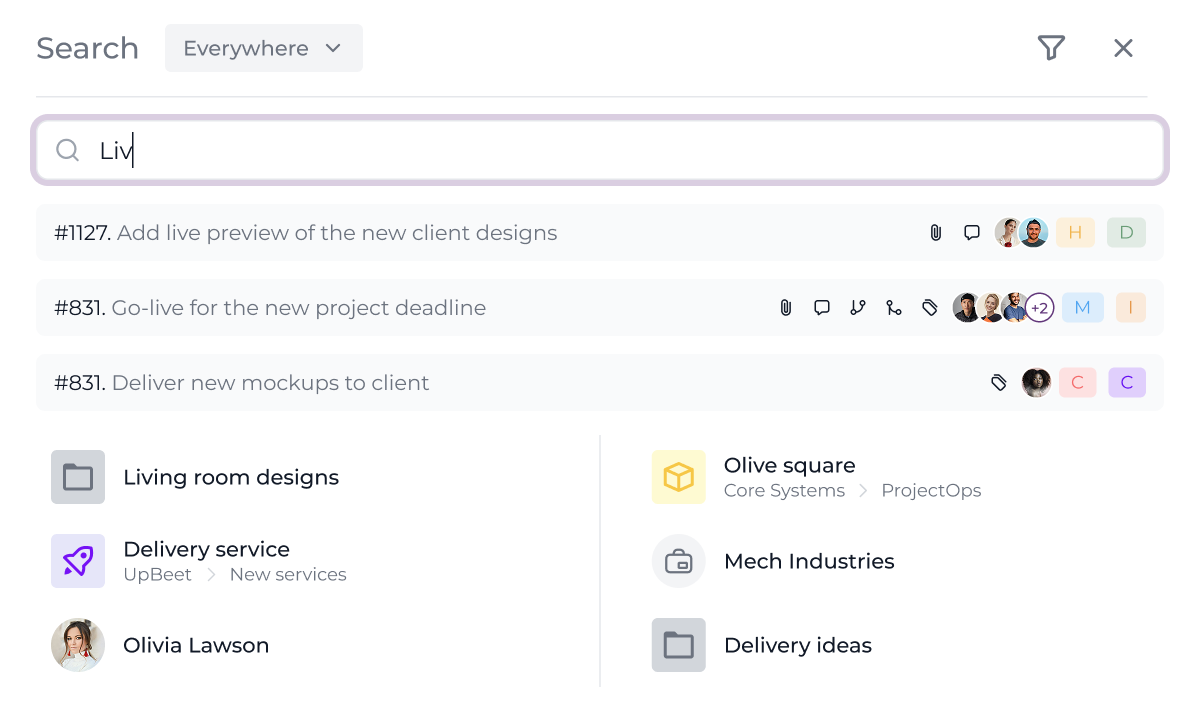Click the attachment paperclip icon on task #1127
The height and width of the screenshot is (714, 1200).
935,233
